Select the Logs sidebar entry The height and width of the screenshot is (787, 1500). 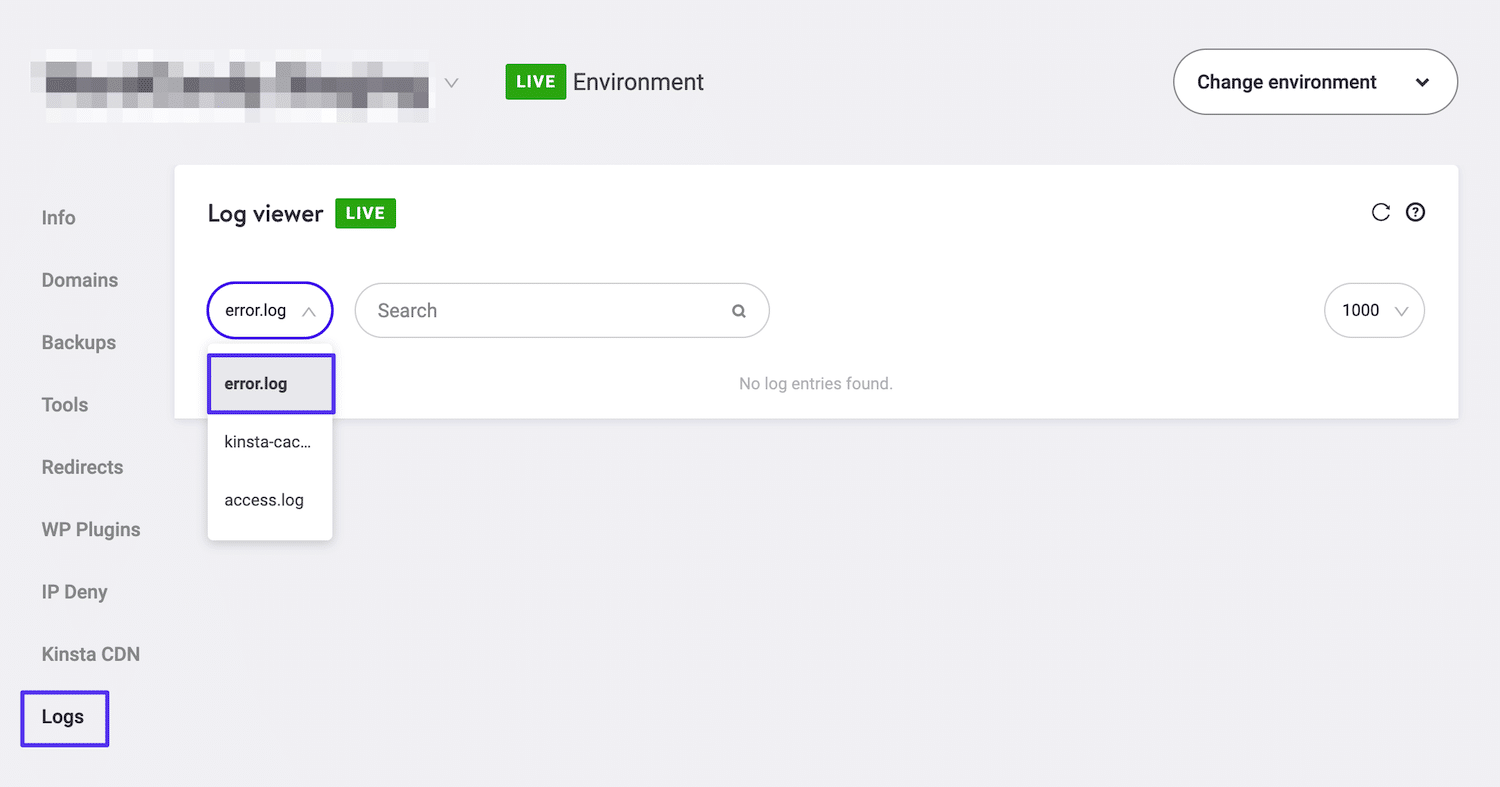click(x=63, y=717)
